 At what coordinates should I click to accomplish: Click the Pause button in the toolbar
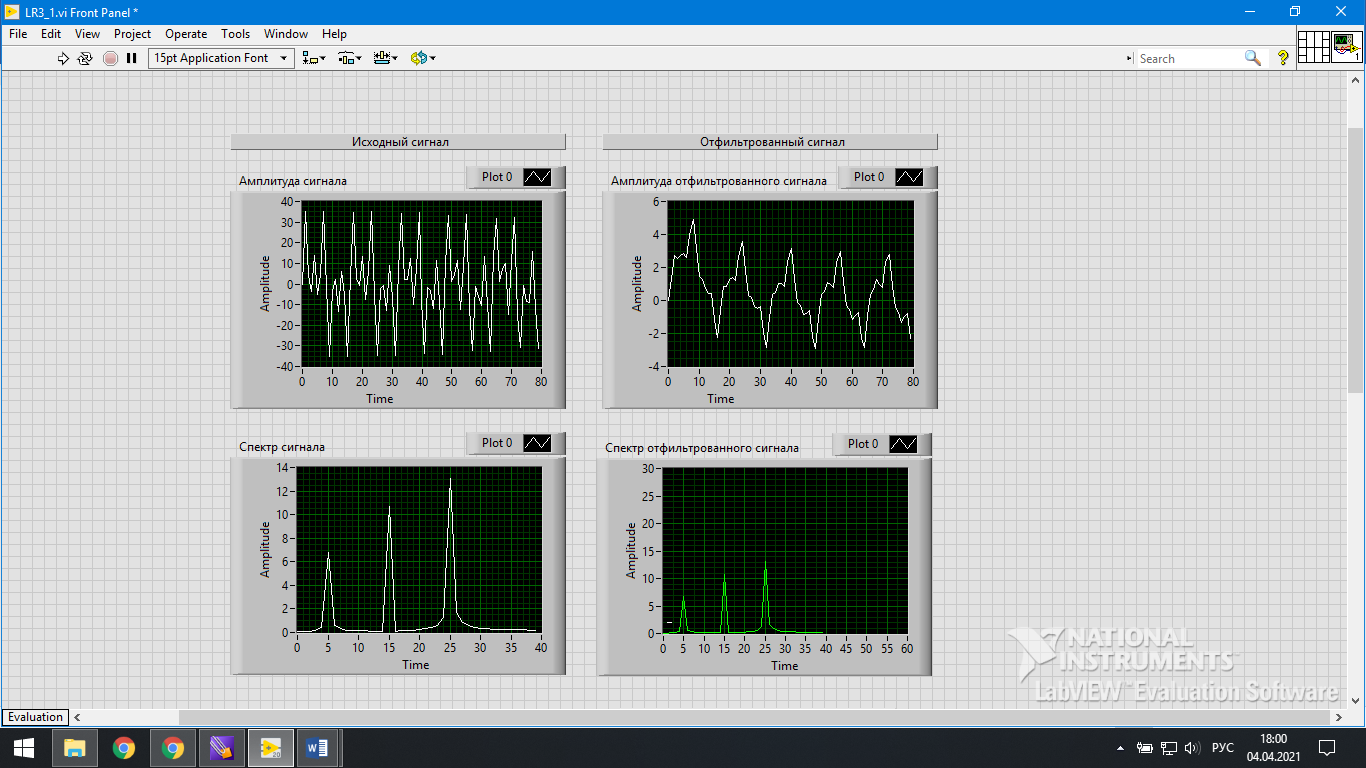[x=131, y=58]
